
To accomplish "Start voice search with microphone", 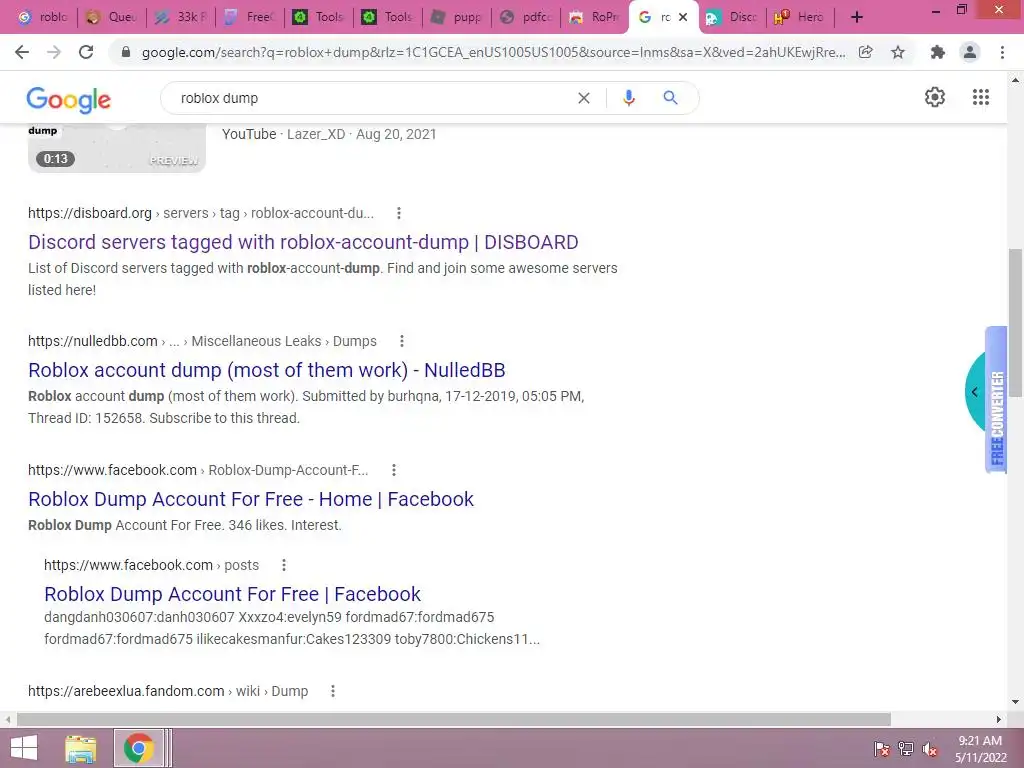I will [x=628, y=98].
